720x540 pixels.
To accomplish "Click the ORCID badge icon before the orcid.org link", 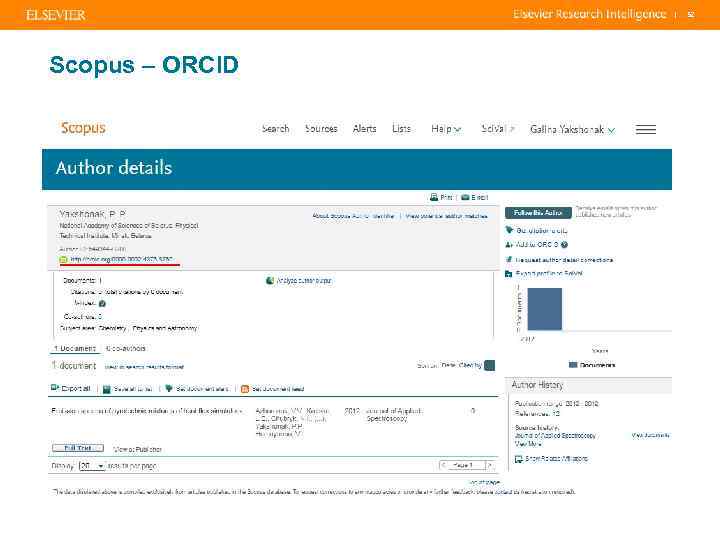I will pos(63,259).
